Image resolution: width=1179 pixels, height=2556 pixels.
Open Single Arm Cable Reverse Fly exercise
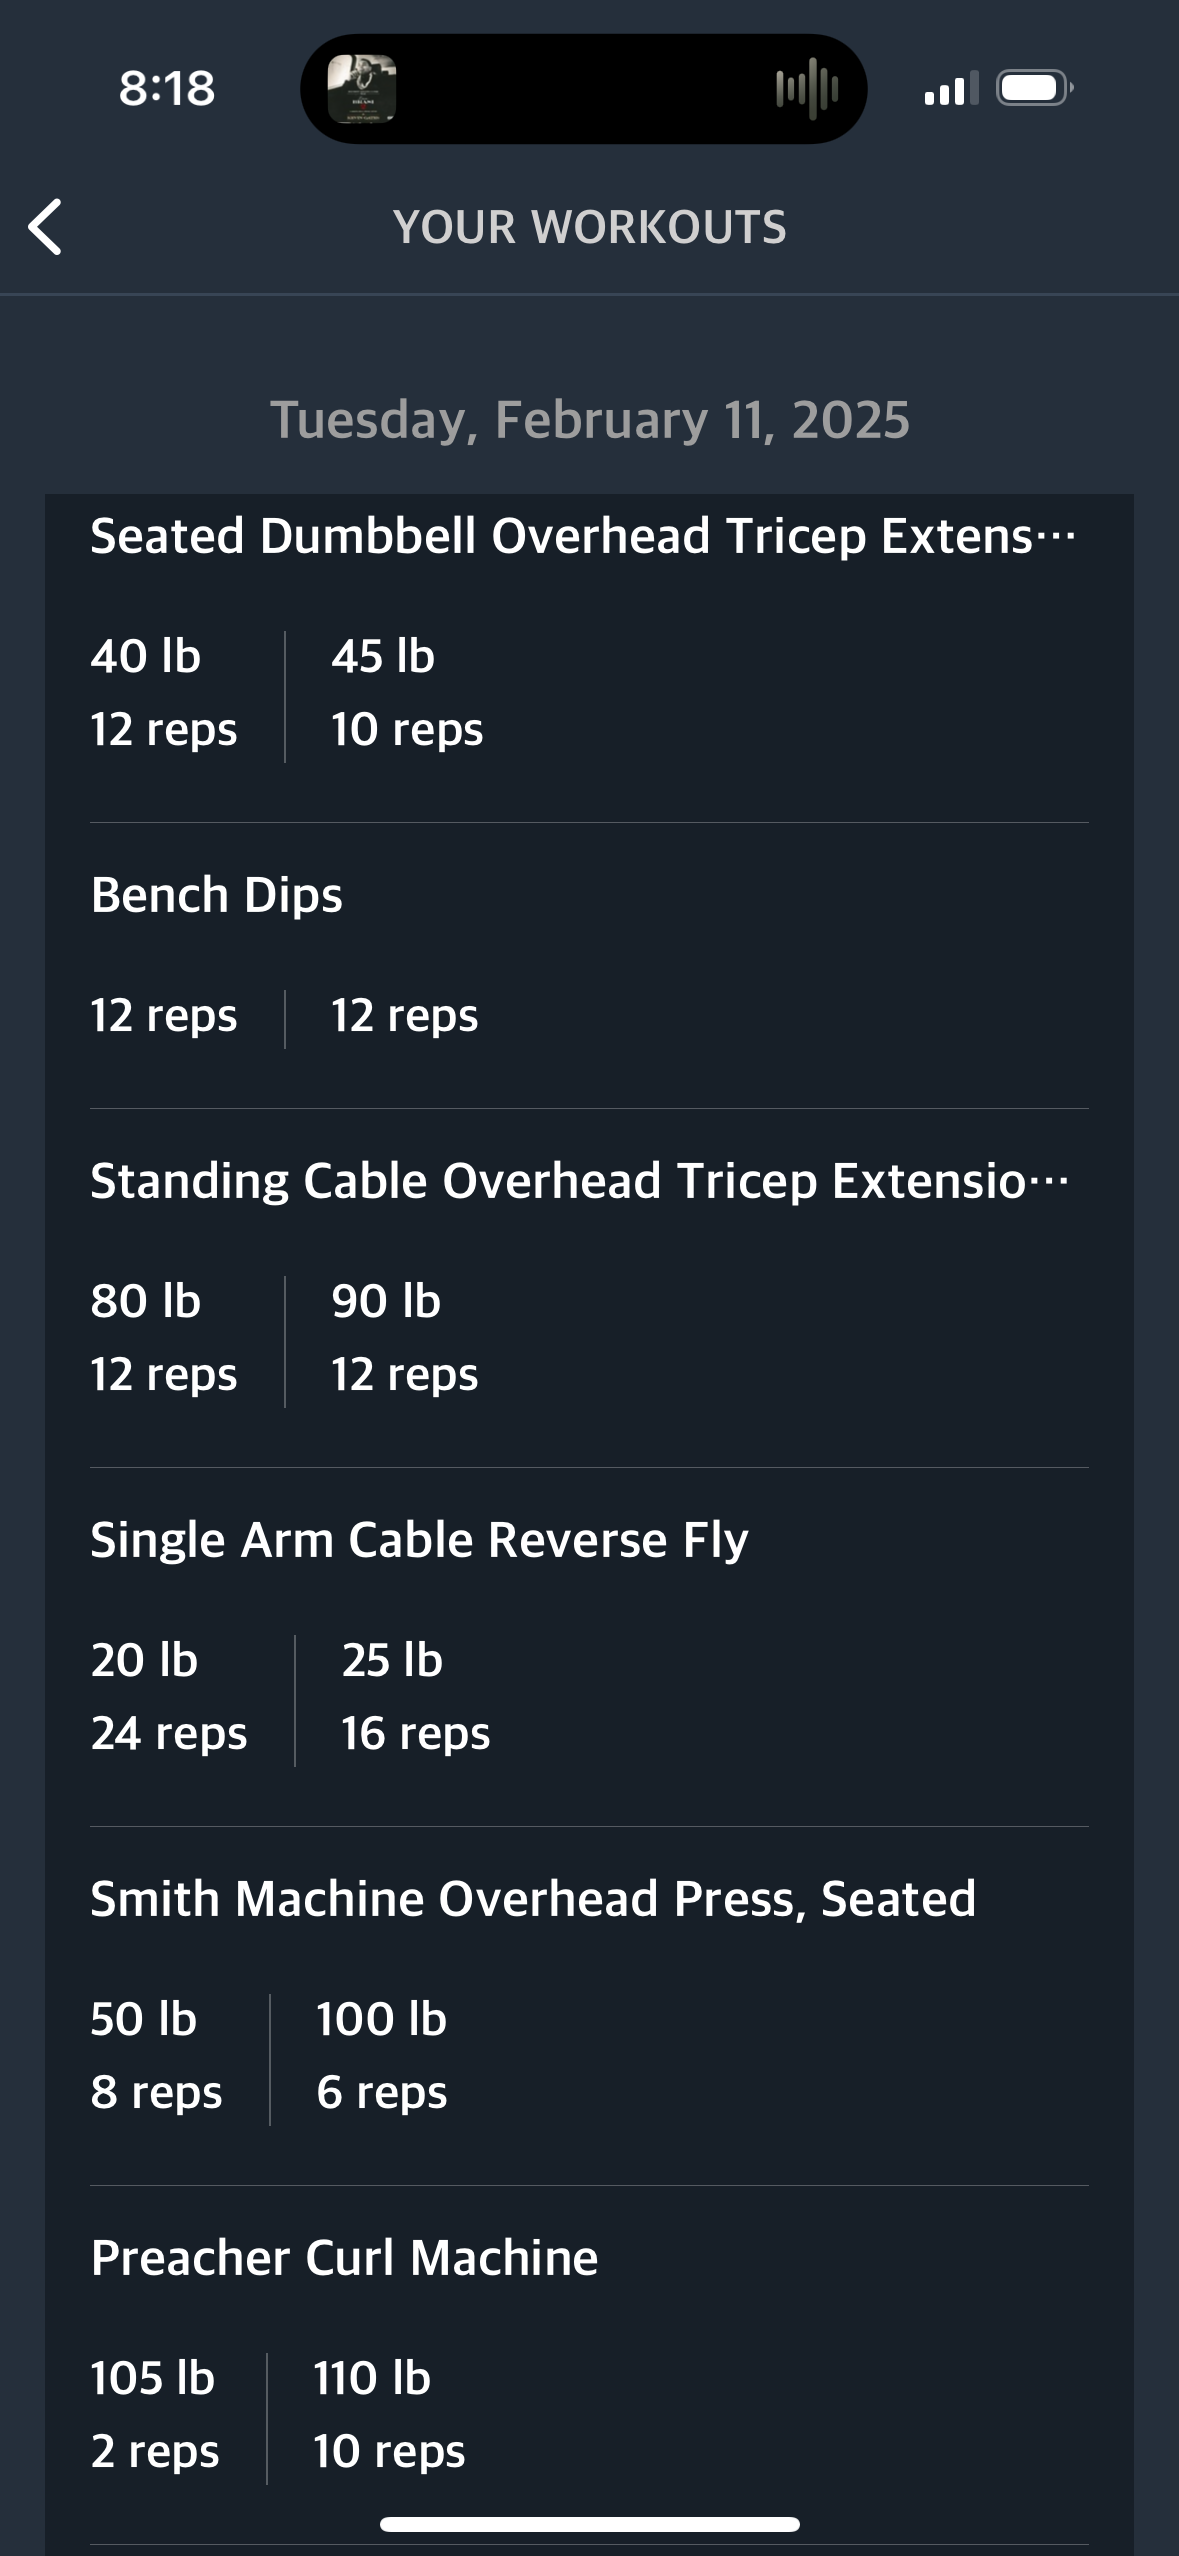pos(419,1540)
